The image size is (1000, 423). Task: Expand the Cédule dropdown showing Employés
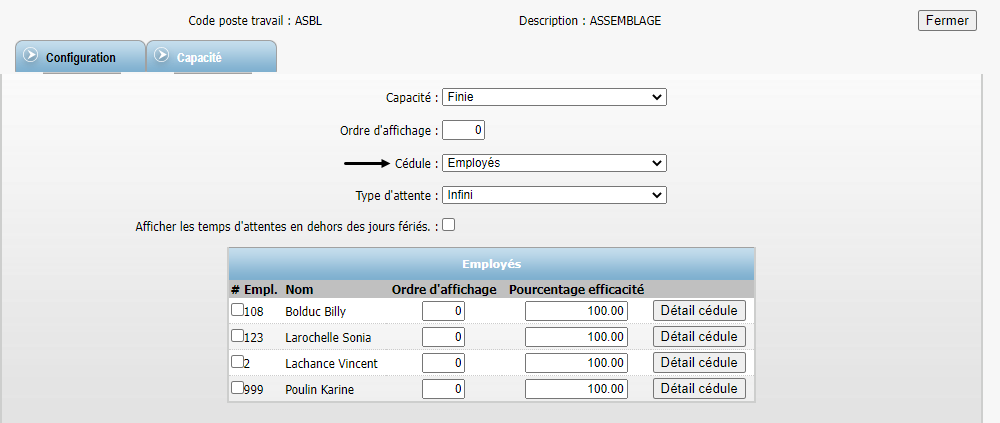(x=554, y=163)
